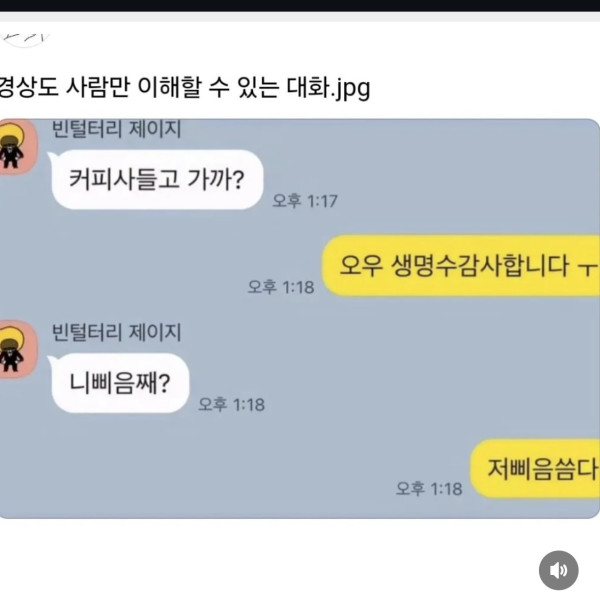The height and width of the screenshot is (605, 600).
Task: Click the timestamp beside the 니삐음째? bubble
Action: 232,404
